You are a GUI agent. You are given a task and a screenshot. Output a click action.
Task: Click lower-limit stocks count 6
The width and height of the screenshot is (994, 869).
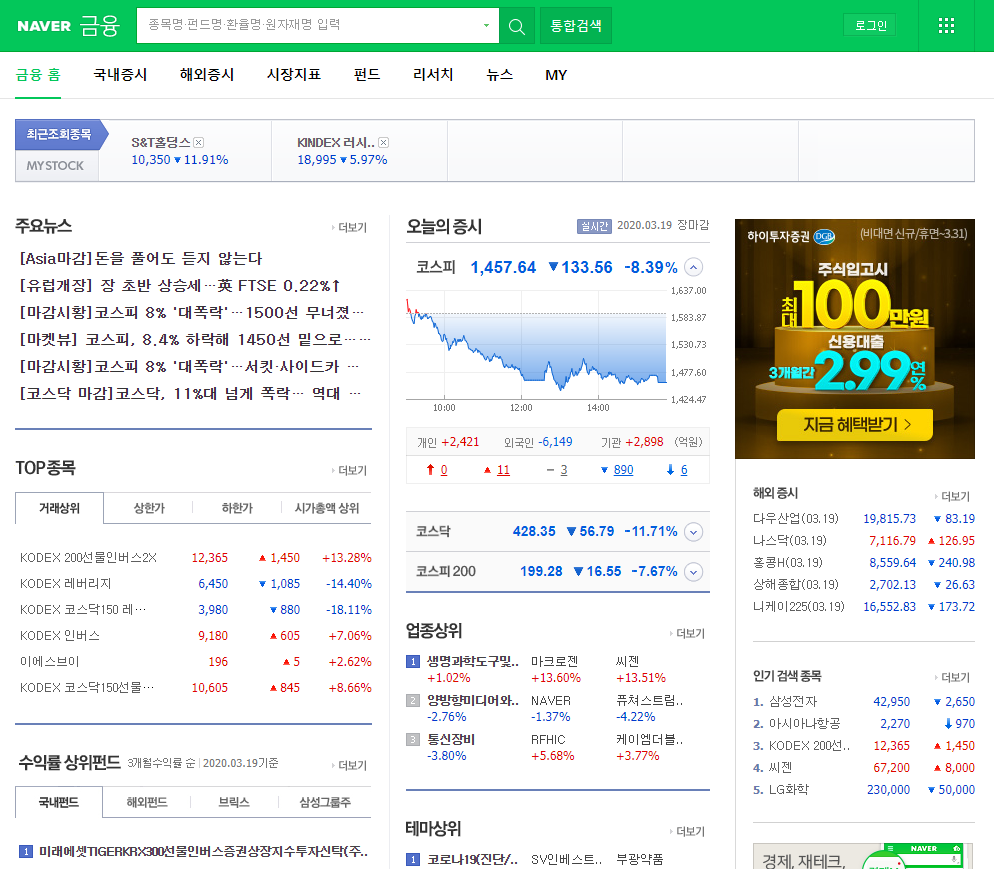(x=684, y=470)
